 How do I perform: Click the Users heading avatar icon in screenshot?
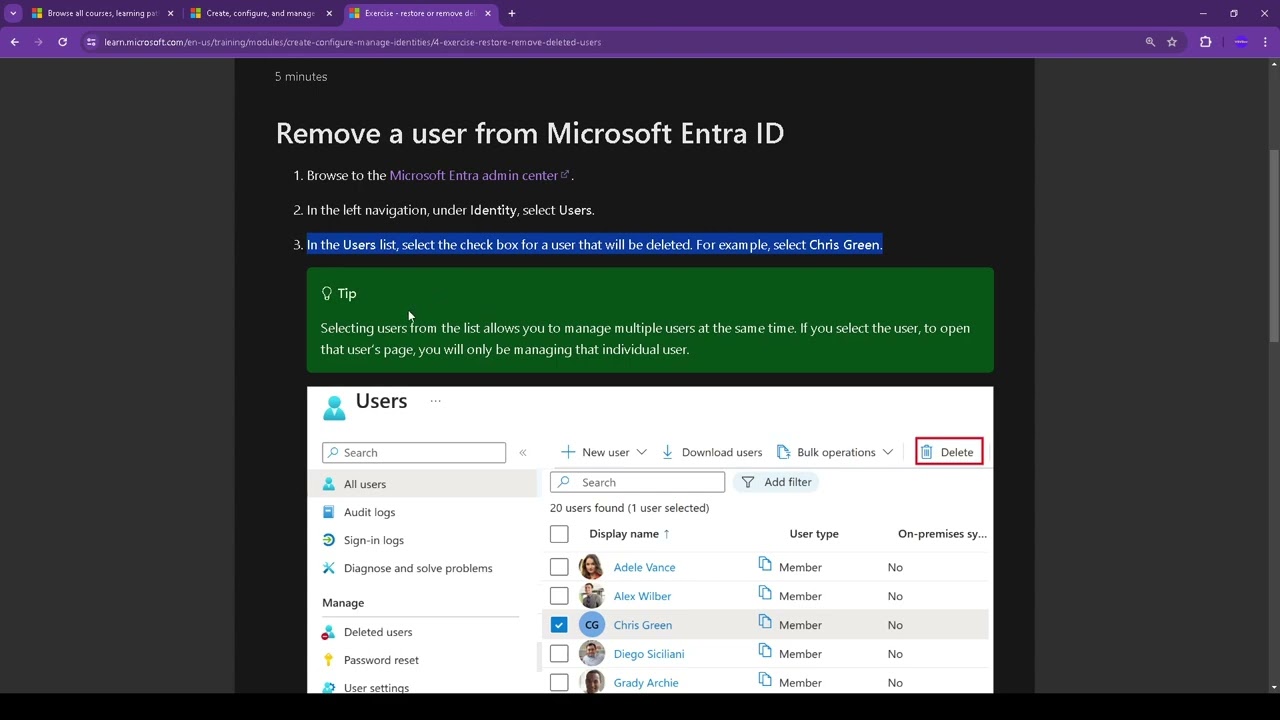334,406
